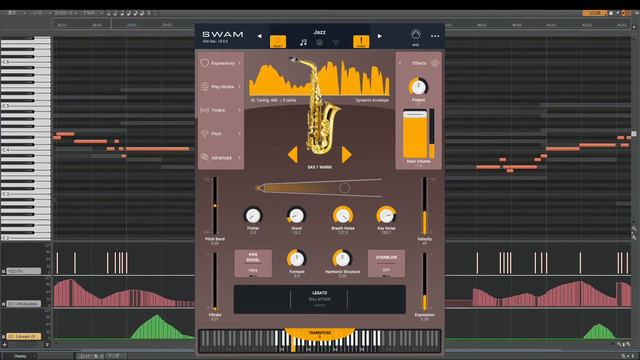Screen dimensions: 640x360
Task: Click the Expression vertical slider
Action: pos(424,282)
